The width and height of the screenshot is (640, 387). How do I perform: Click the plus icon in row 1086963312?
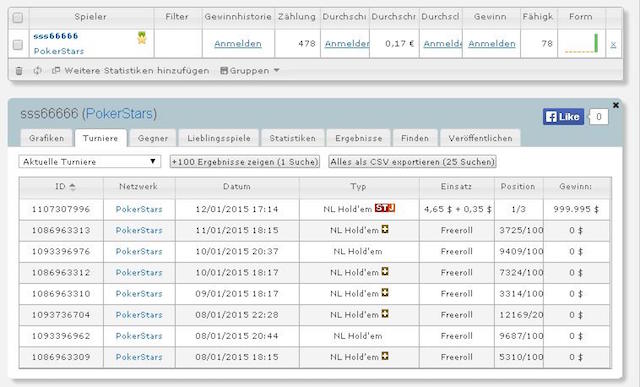385,271
